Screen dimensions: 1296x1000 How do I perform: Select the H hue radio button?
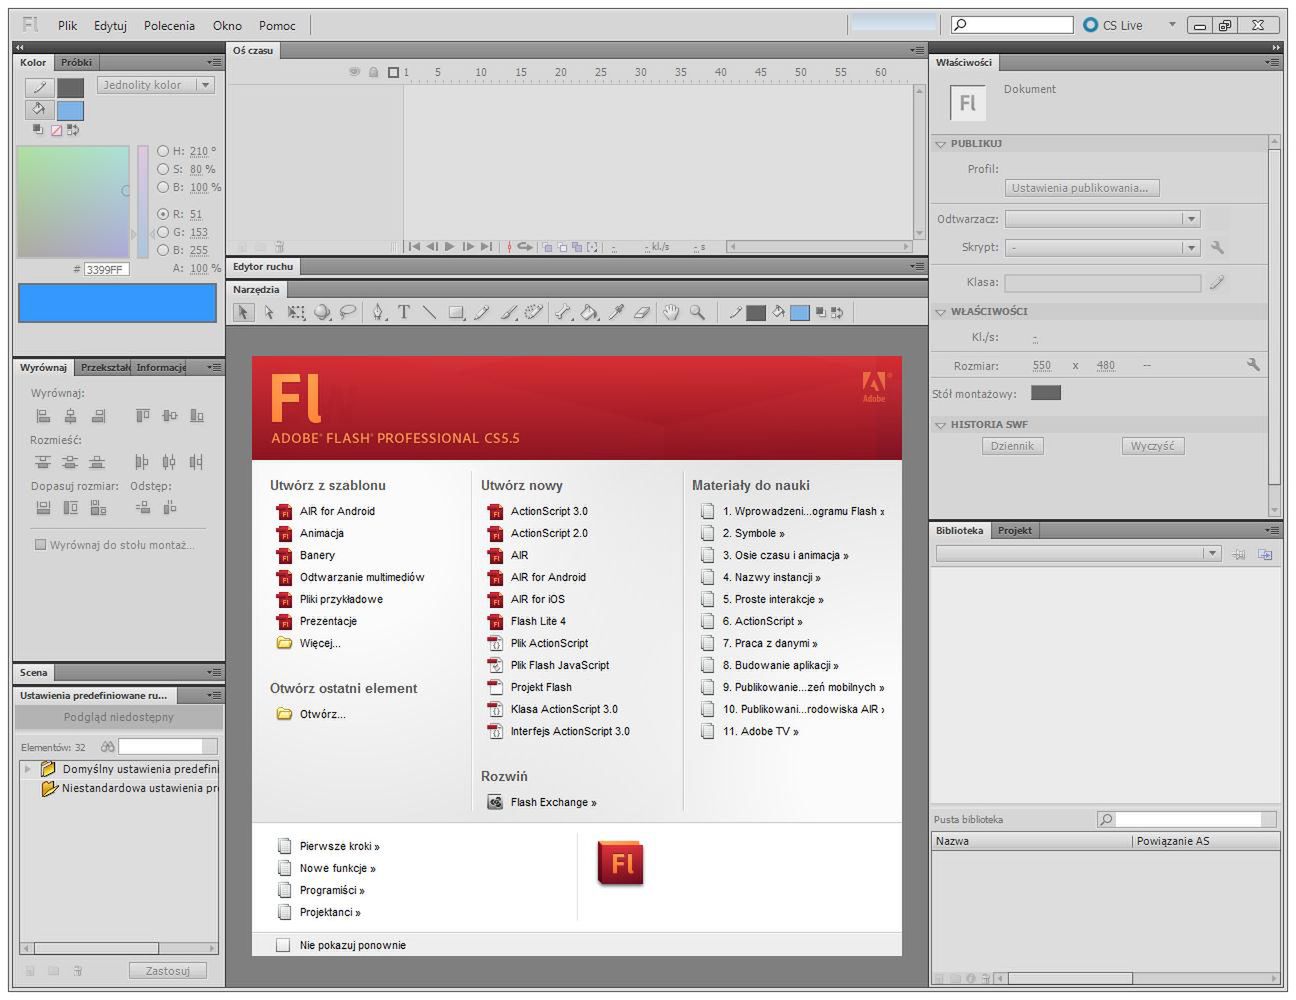pyautogui.click(x=163, y=151)
